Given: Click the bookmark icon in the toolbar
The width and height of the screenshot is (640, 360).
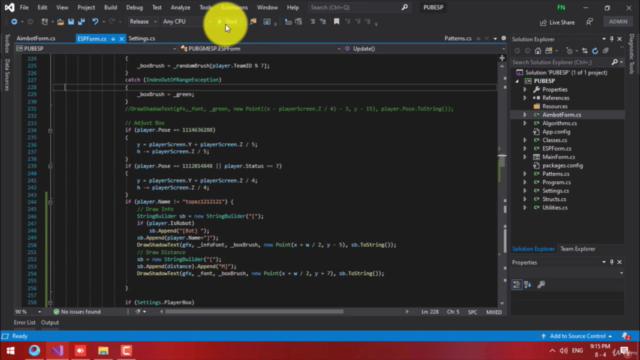Looking at the screenshot, I should coord(336,22).
